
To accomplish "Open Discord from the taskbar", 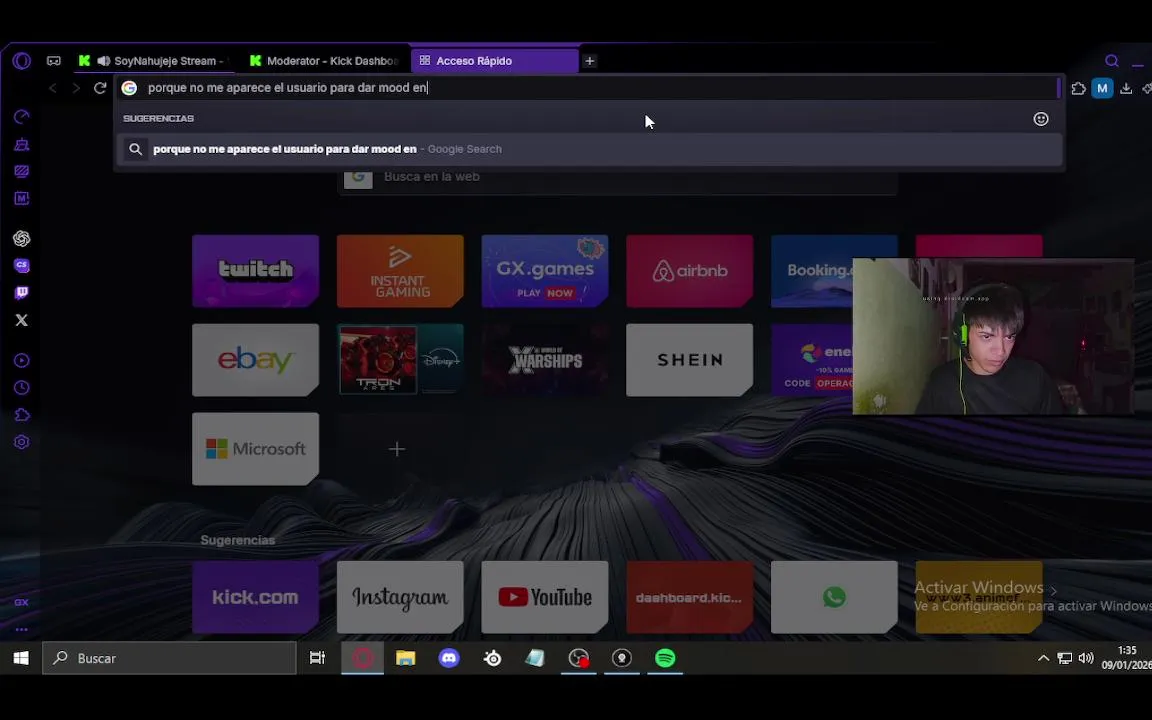I will pyautogui.click(x=449, y=658).
